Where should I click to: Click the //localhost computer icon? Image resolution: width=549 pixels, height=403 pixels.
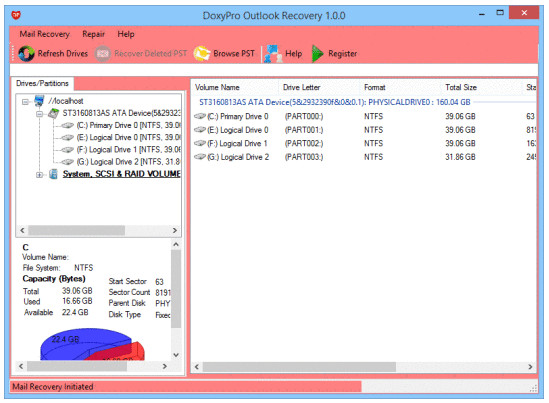[x=39, y=101]
